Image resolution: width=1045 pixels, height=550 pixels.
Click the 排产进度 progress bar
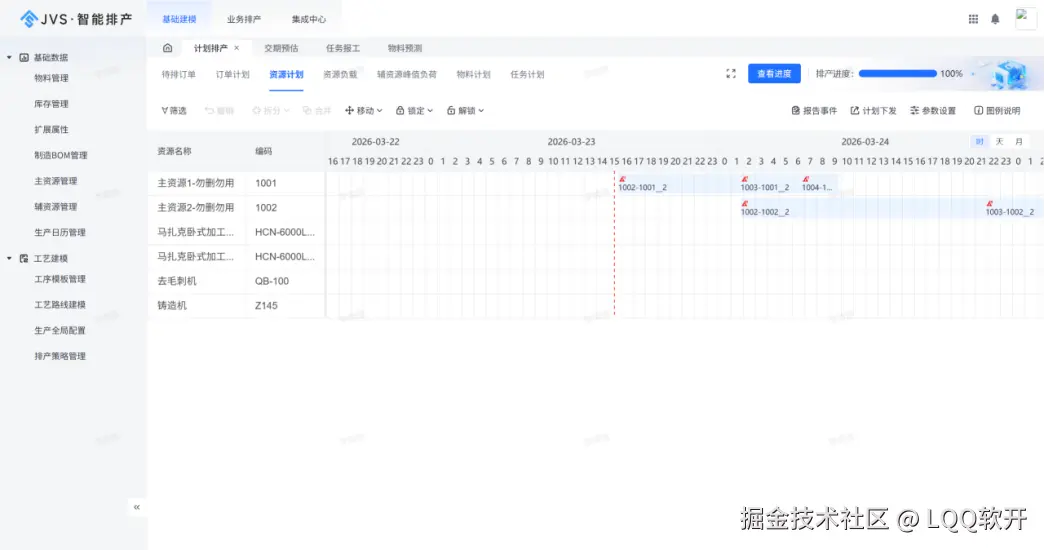pyautogui.click(x=898, y=74)
